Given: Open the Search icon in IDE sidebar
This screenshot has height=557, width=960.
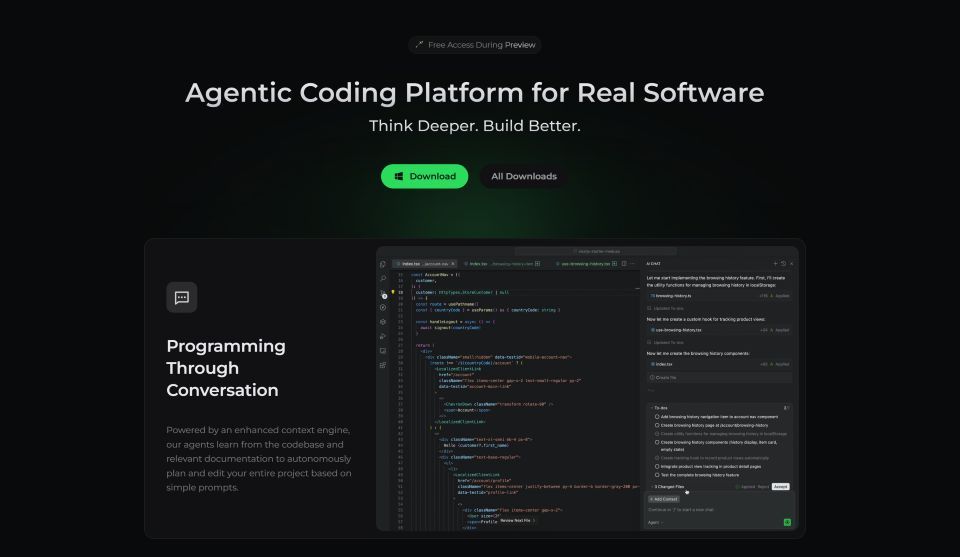Looking at the screenshot, I should (383, 278).
